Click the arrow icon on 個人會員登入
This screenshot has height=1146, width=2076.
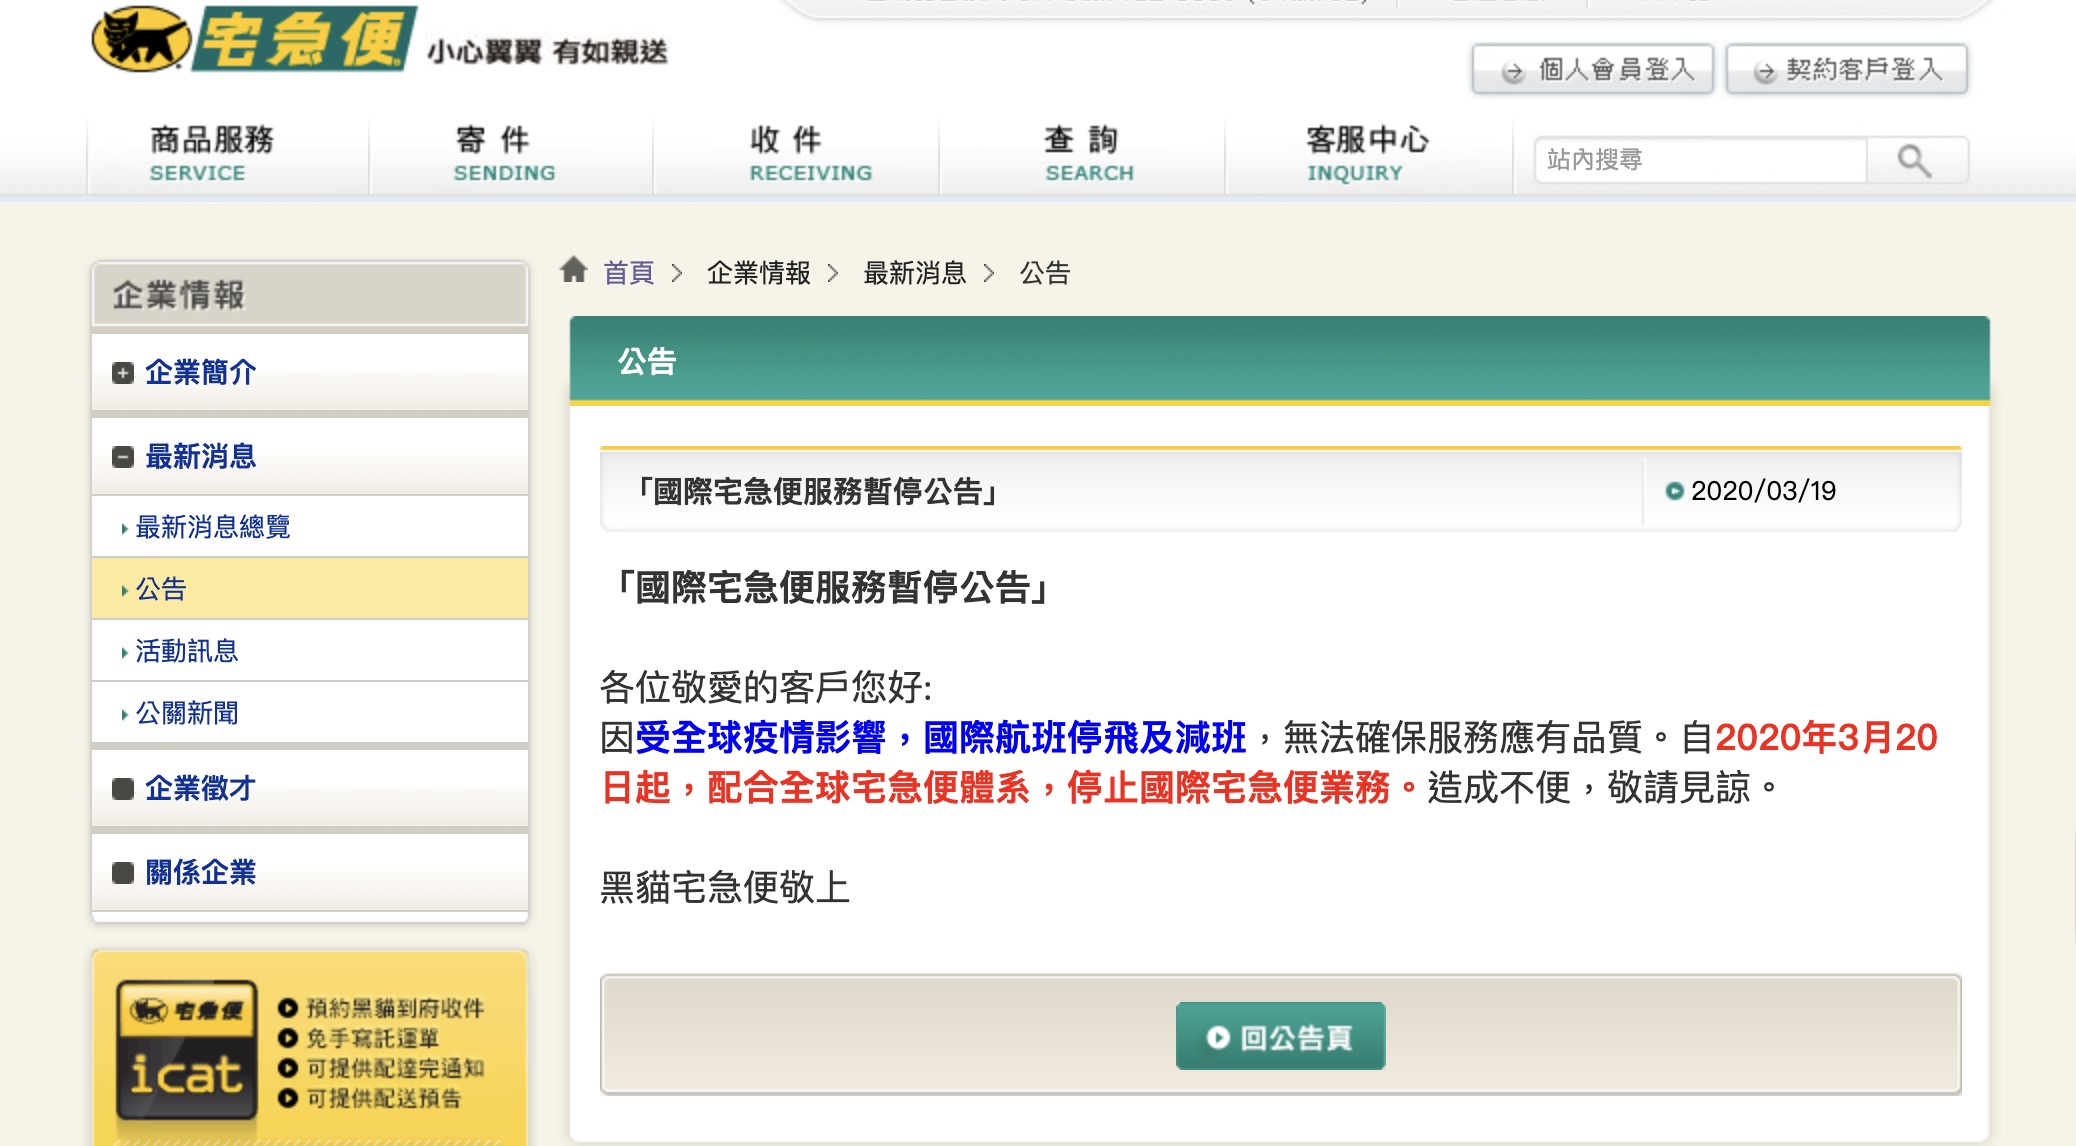point(1513,71)
